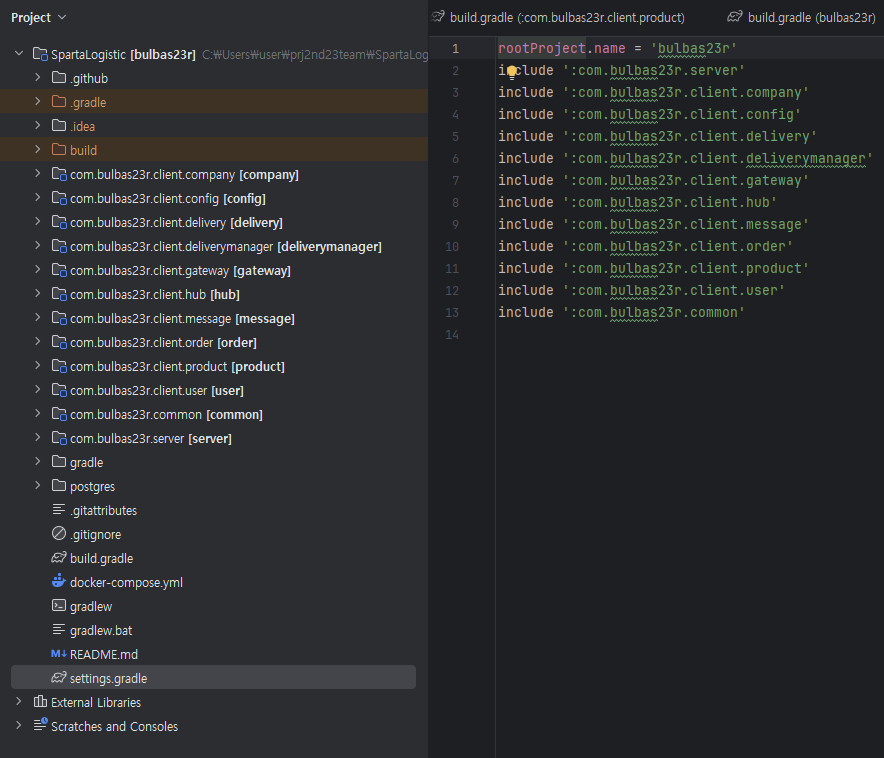Viewport: 884px width, 758px height.
Task: Click rootProject.name on editor line 1
Action: click(x=562, y=48)
